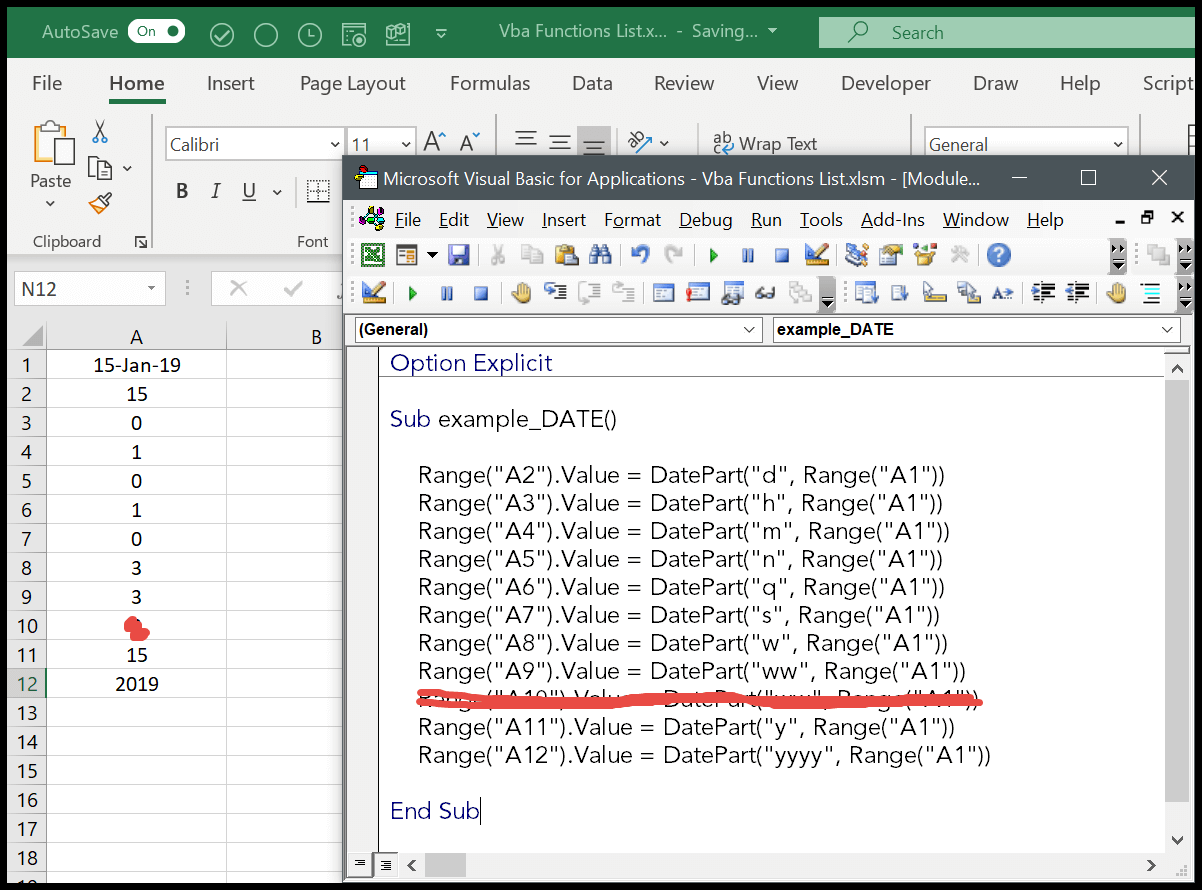Save the project via the Save icon

[x=458, y=255]
